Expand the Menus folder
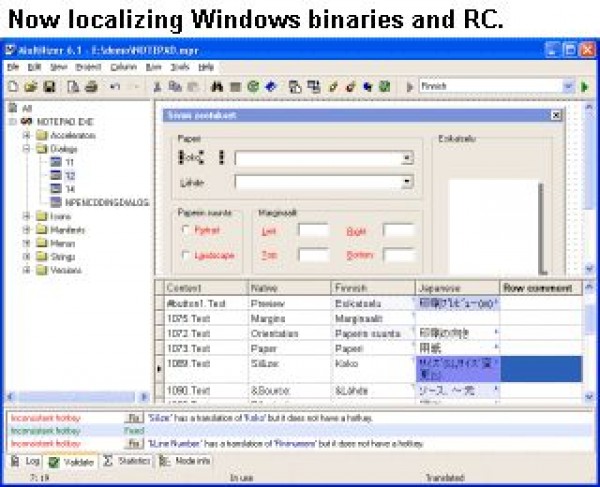Image resolution: width=600 pixels, height=487 pixels. 26,243
